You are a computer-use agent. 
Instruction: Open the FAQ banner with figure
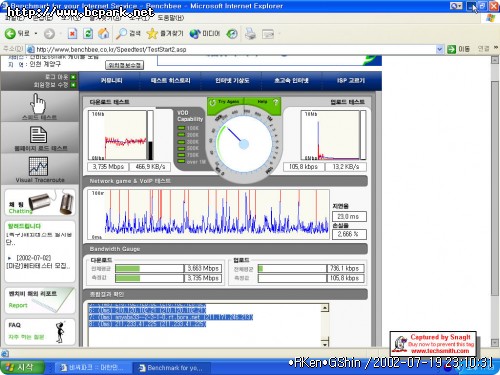pyautogui.click(x=40, y=332)
